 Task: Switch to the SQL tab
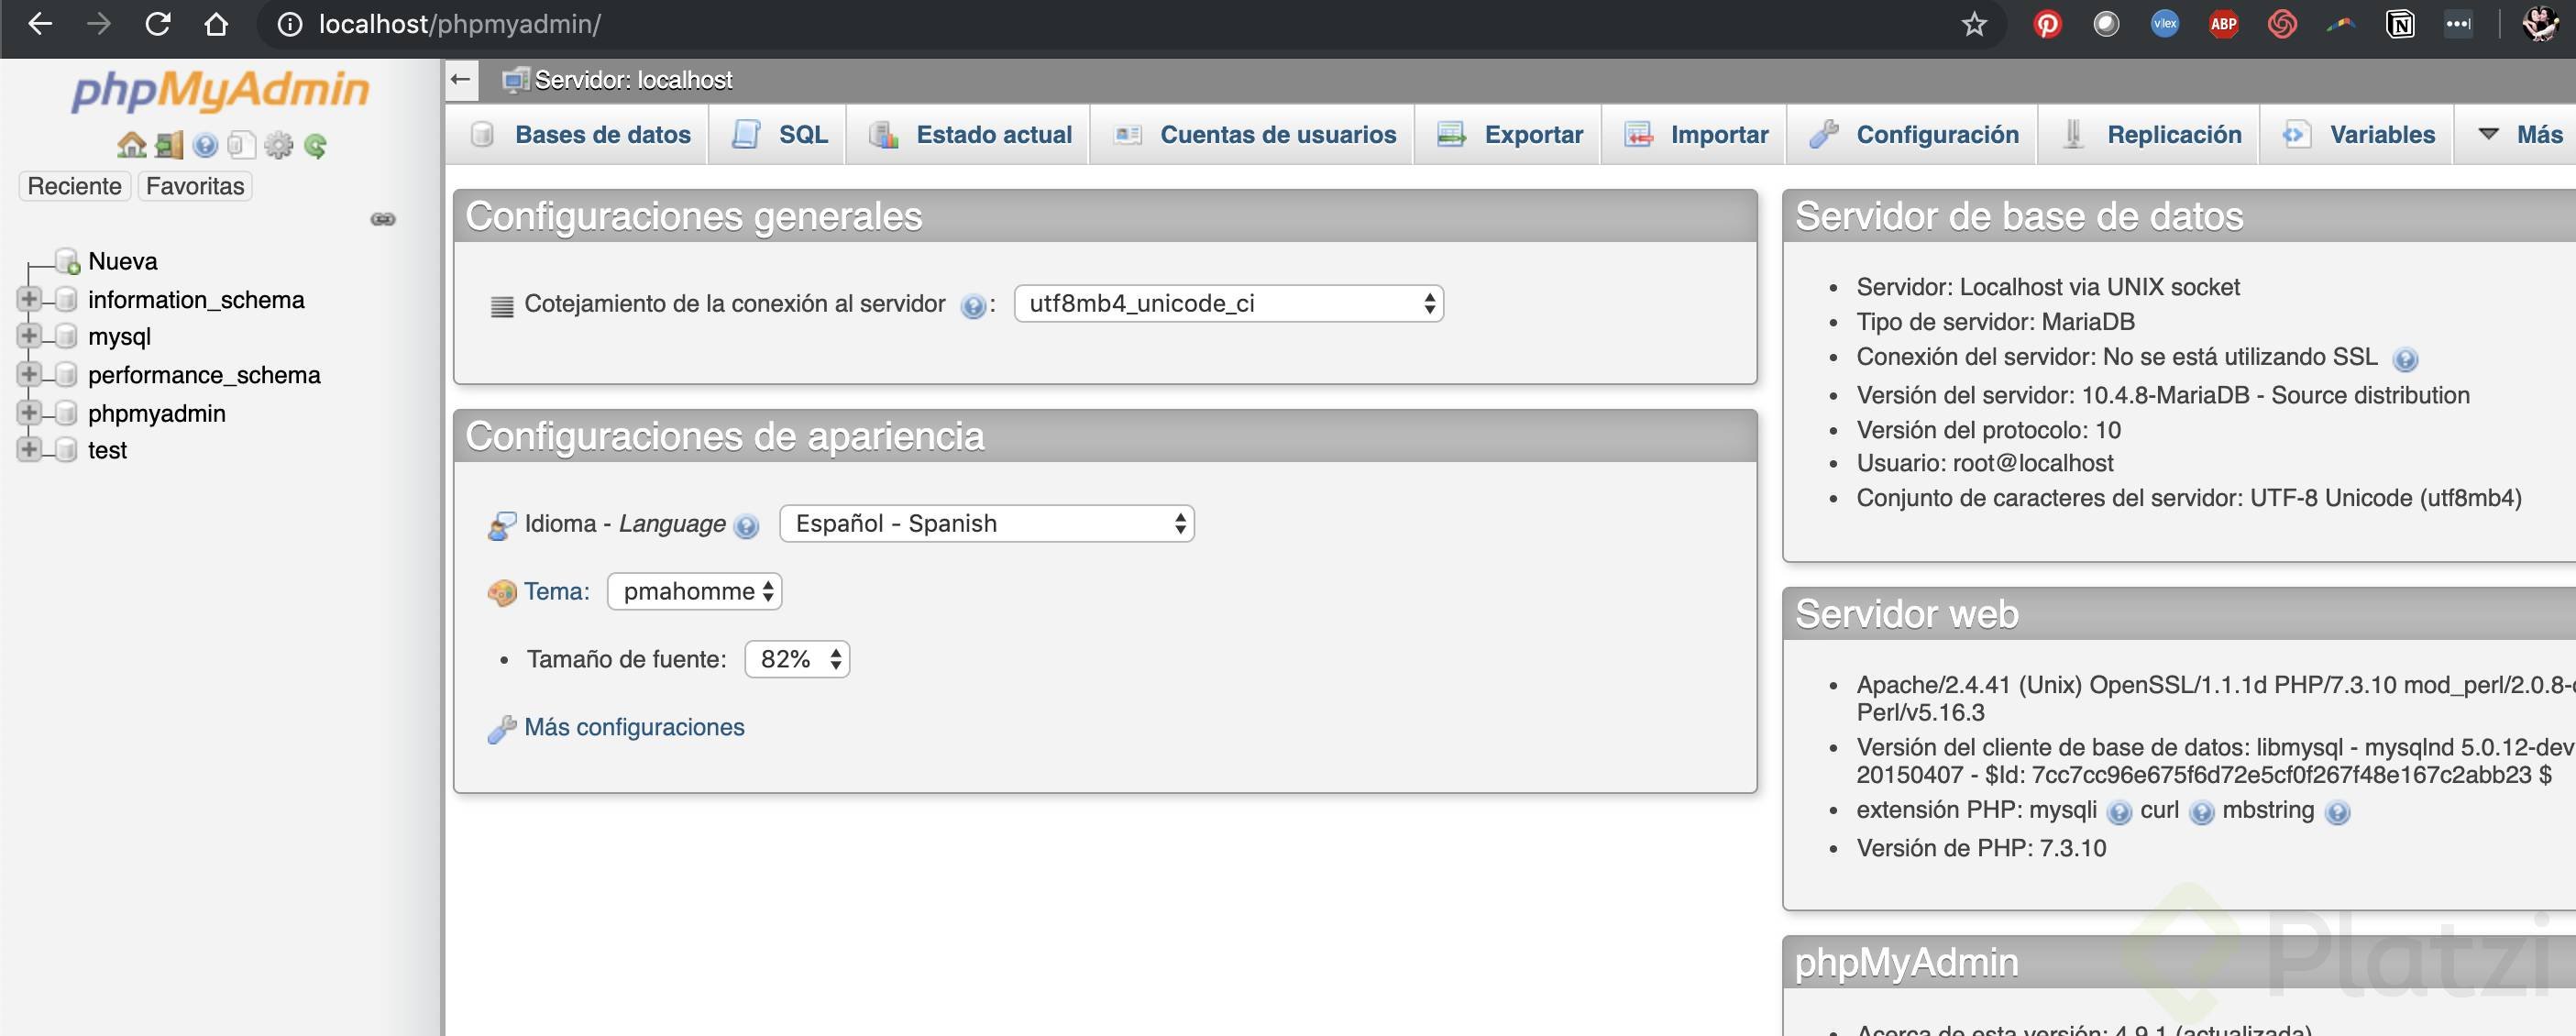[x=778, y=135]
